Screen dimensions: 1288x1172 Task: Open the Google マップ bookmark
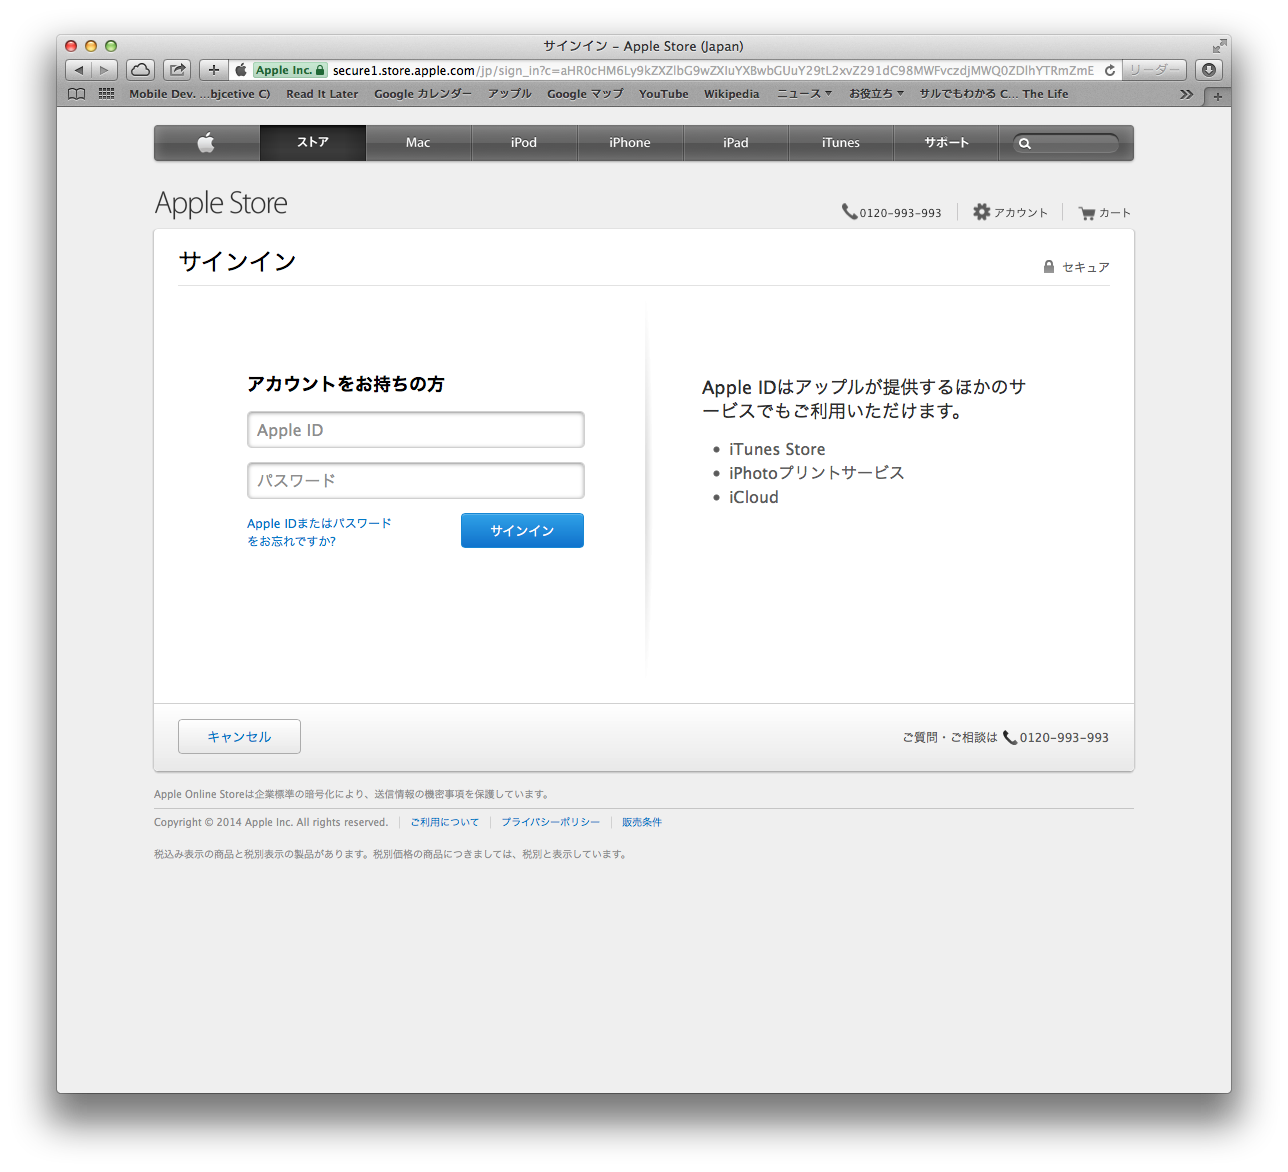click(x=585, y=94)
